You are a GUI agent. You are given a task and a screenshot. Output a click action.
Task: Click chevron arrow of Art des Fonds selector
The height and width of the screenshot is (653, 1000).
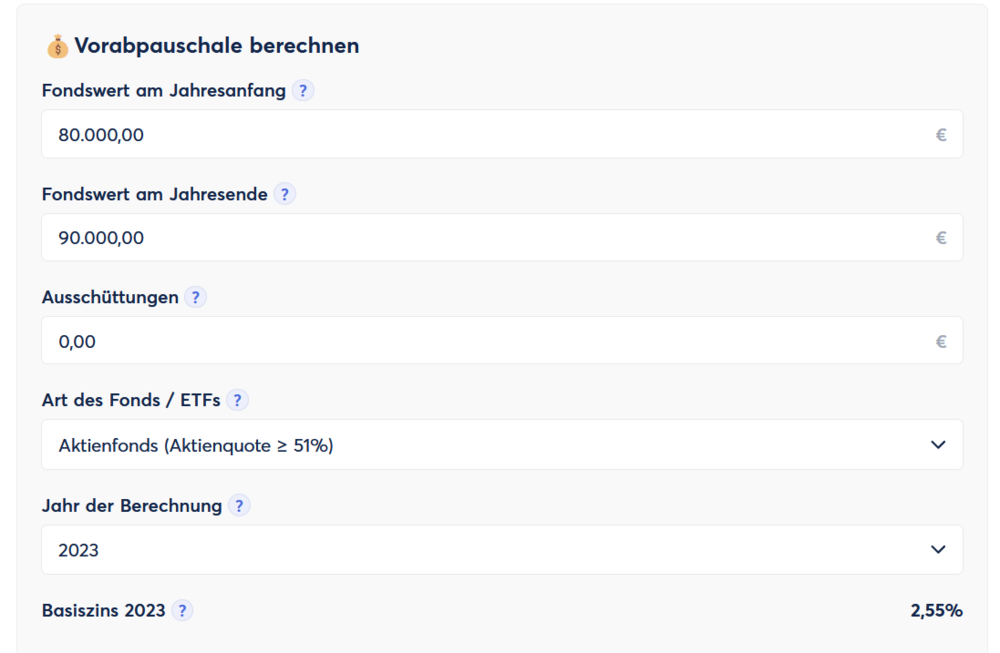click(x=938, y=445)
